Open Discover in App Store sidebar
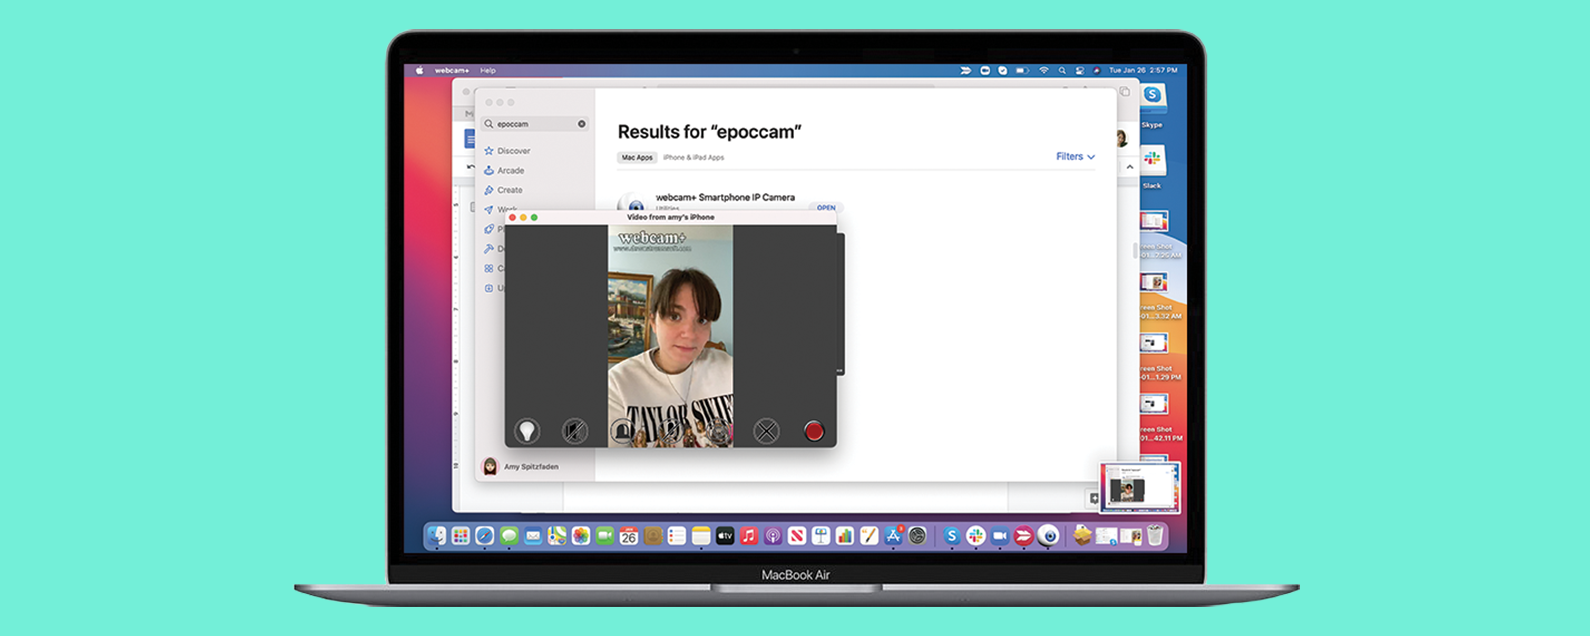 point(508,151)
